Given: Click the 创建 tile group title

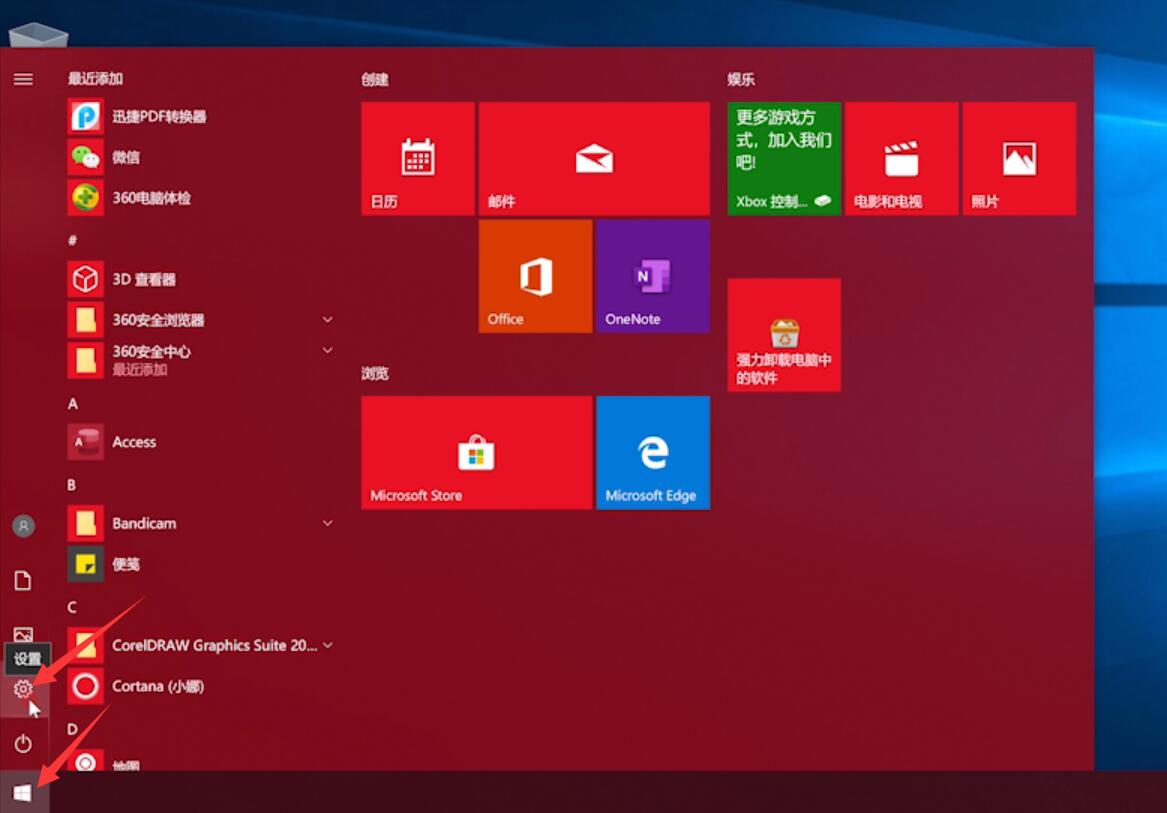Looking at the screenshot, I should (375, 80).
